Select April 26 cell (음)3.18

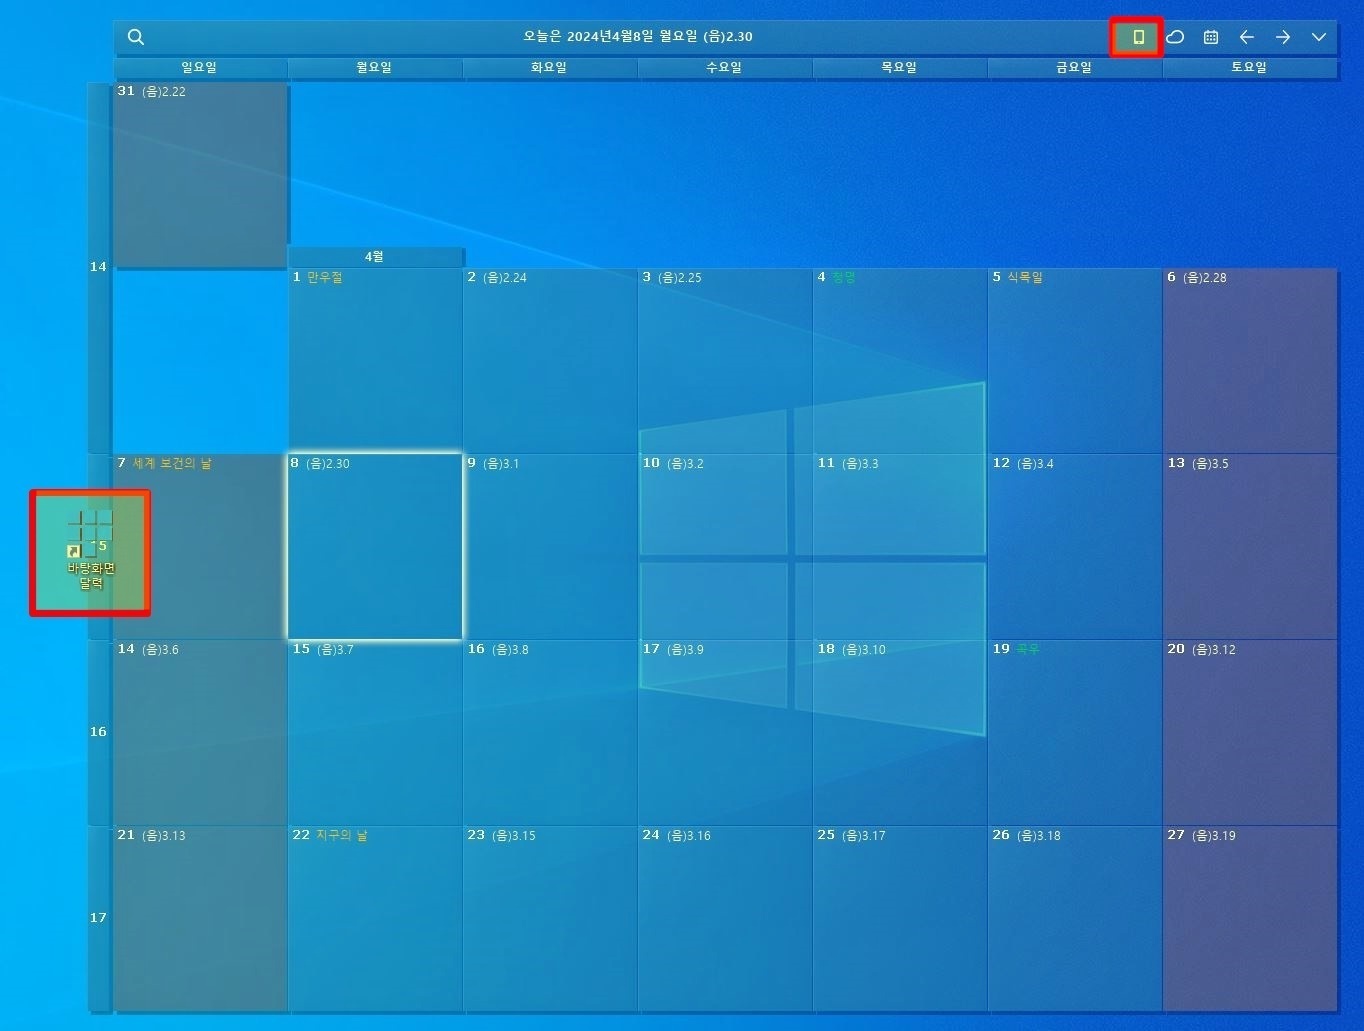click(x=1075, y=919)
